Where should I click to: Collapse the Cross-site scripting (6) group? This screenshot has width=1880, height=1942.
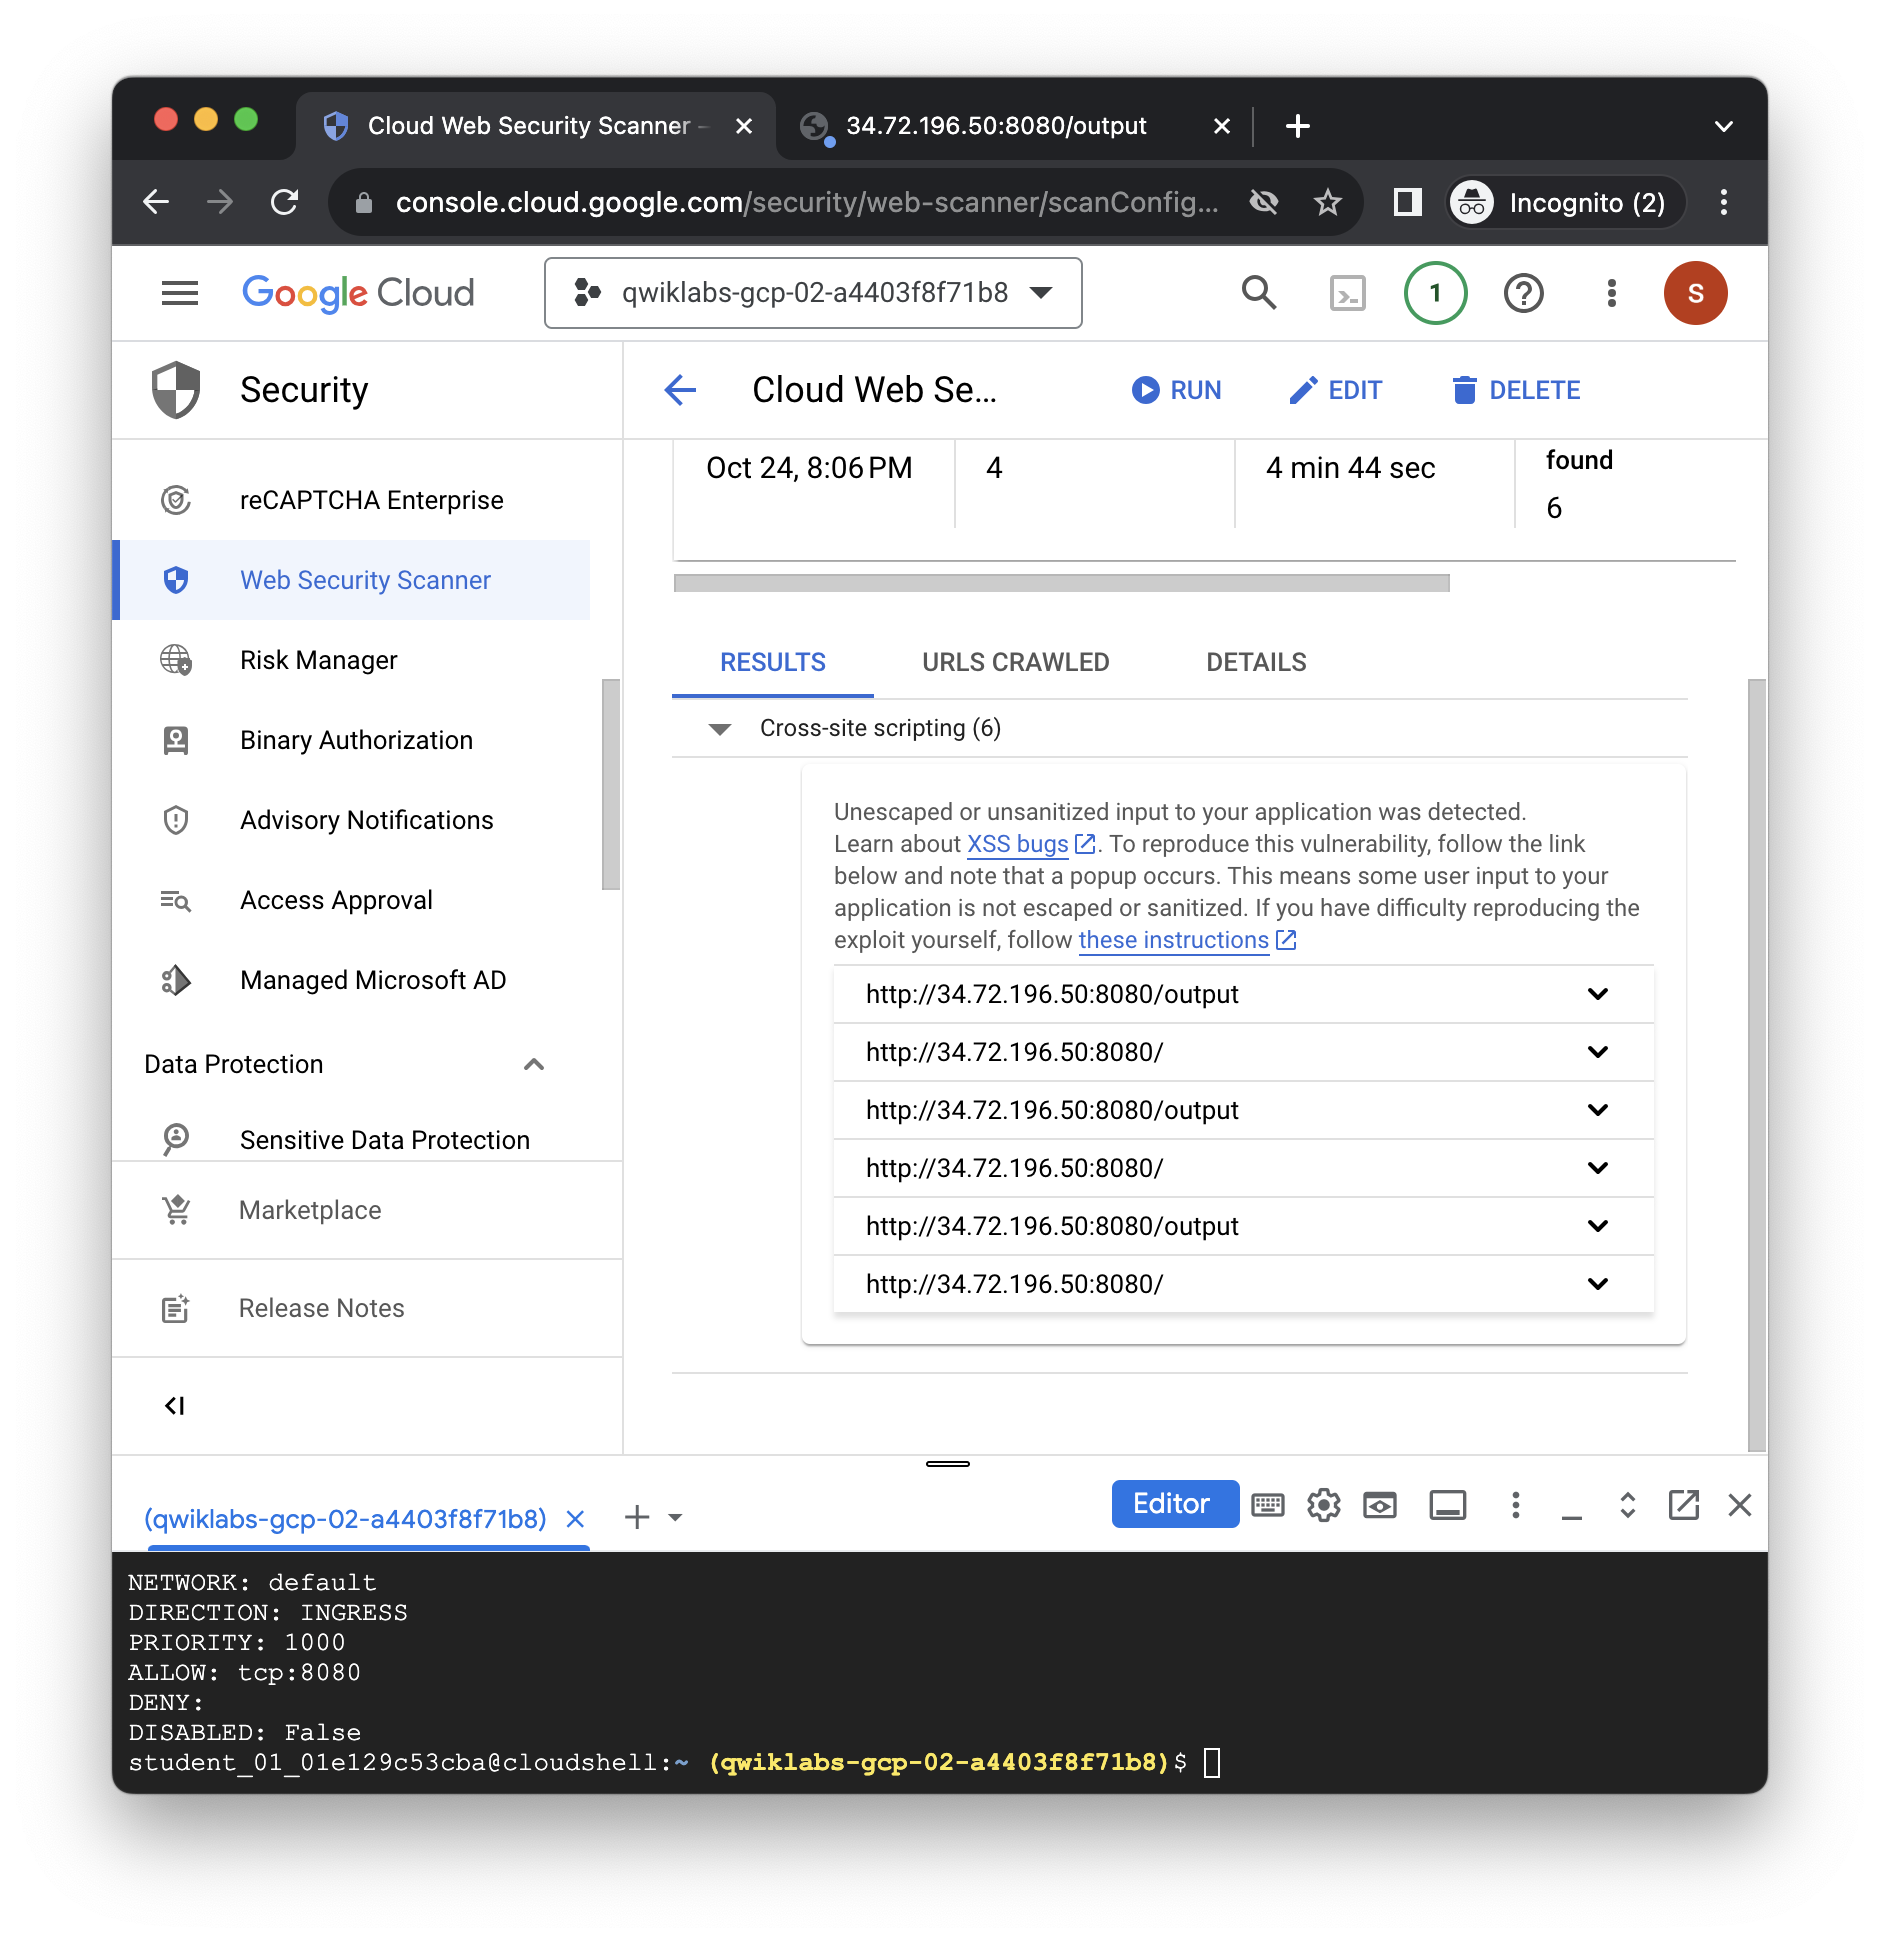[719, 729]
